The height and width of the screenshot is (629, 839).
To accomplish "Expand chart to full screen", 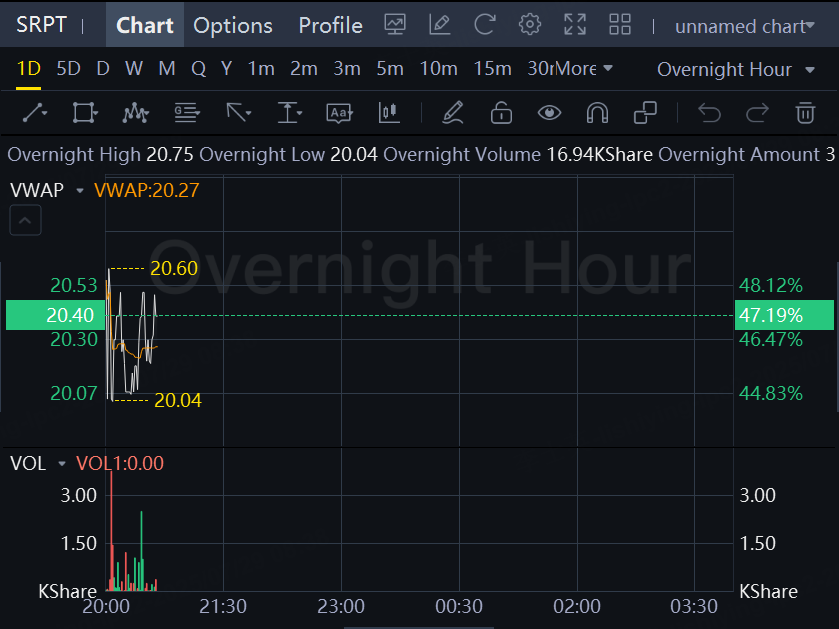I will [575, 25].
